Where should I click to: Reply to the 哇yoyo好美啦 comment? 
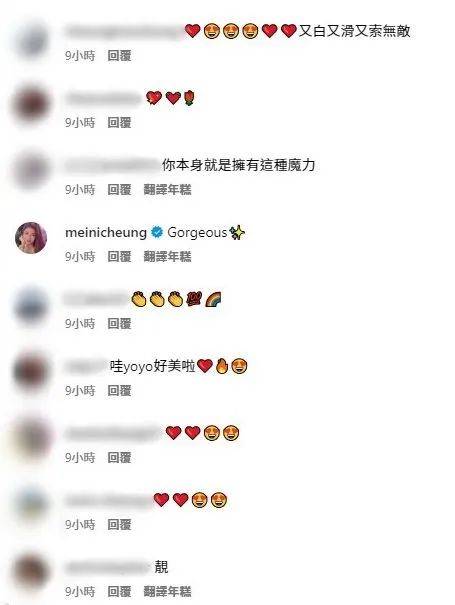119,391
